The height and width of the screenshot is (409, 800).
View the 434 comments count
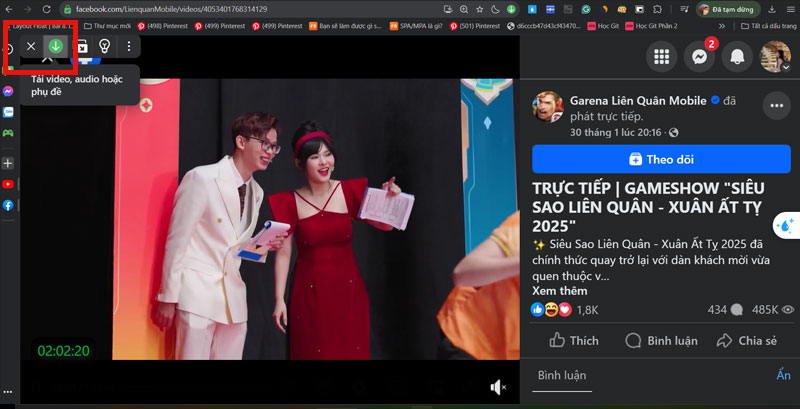[x=724, y=310]
